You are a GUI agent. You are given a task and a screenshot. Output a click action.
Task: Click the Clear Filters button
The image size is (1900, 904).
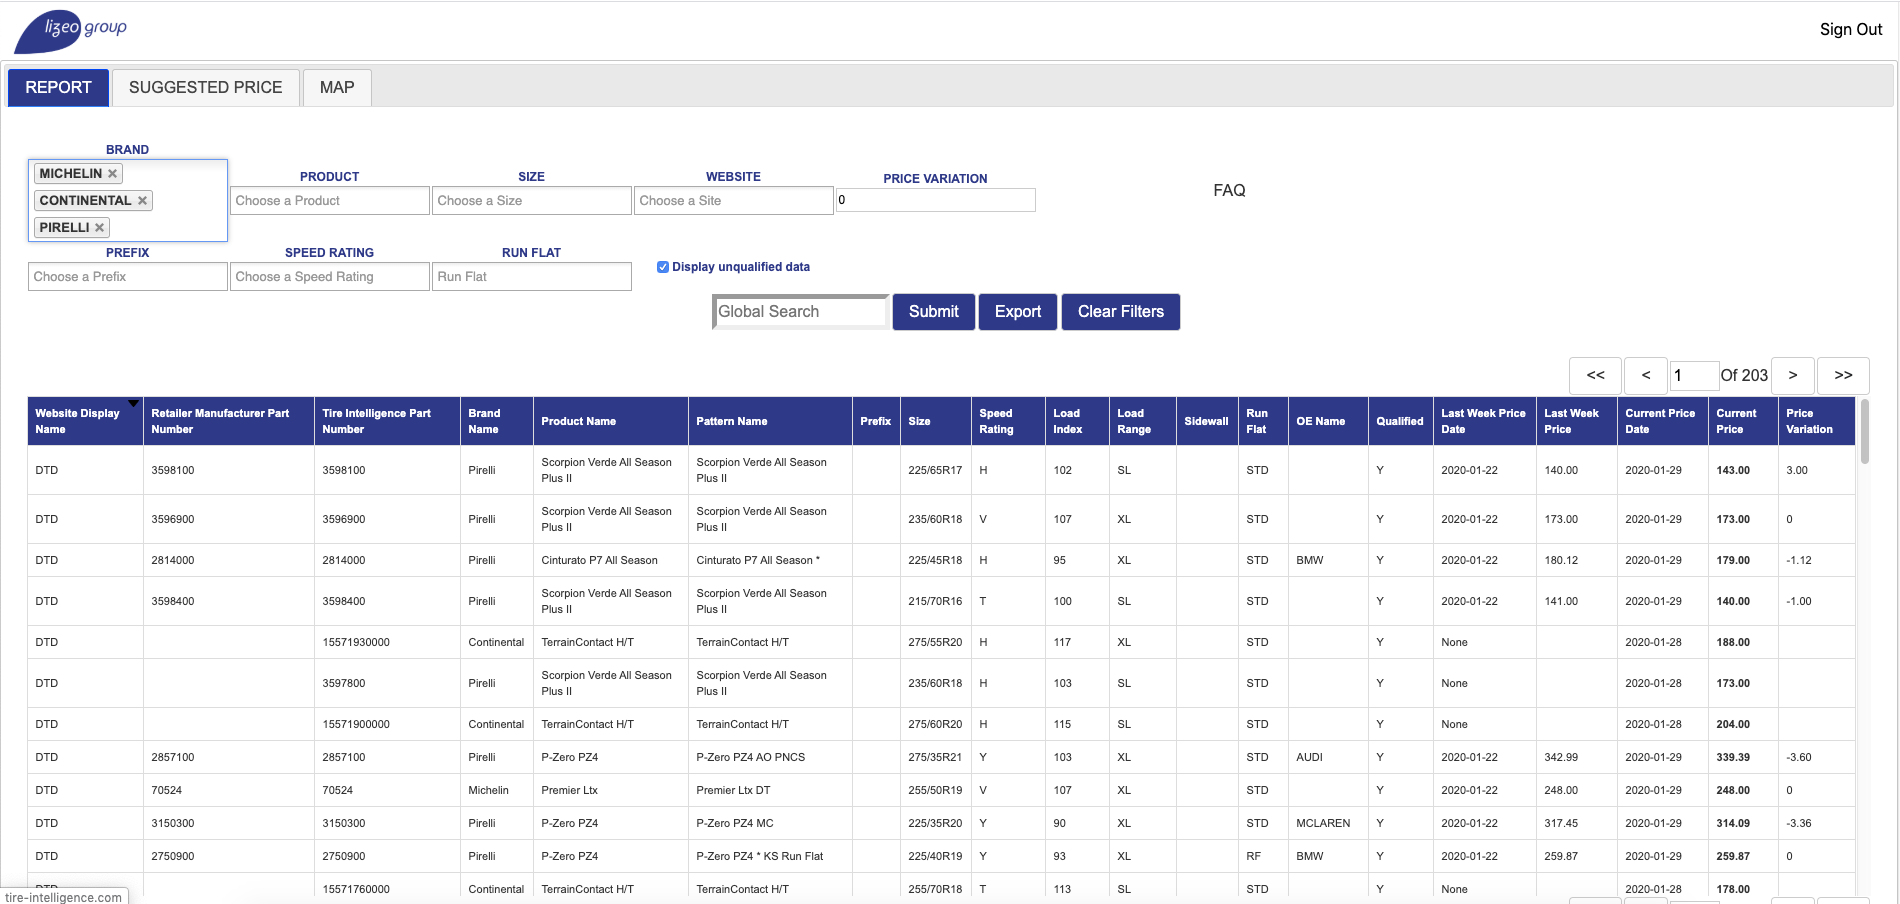pos(1121,312)
